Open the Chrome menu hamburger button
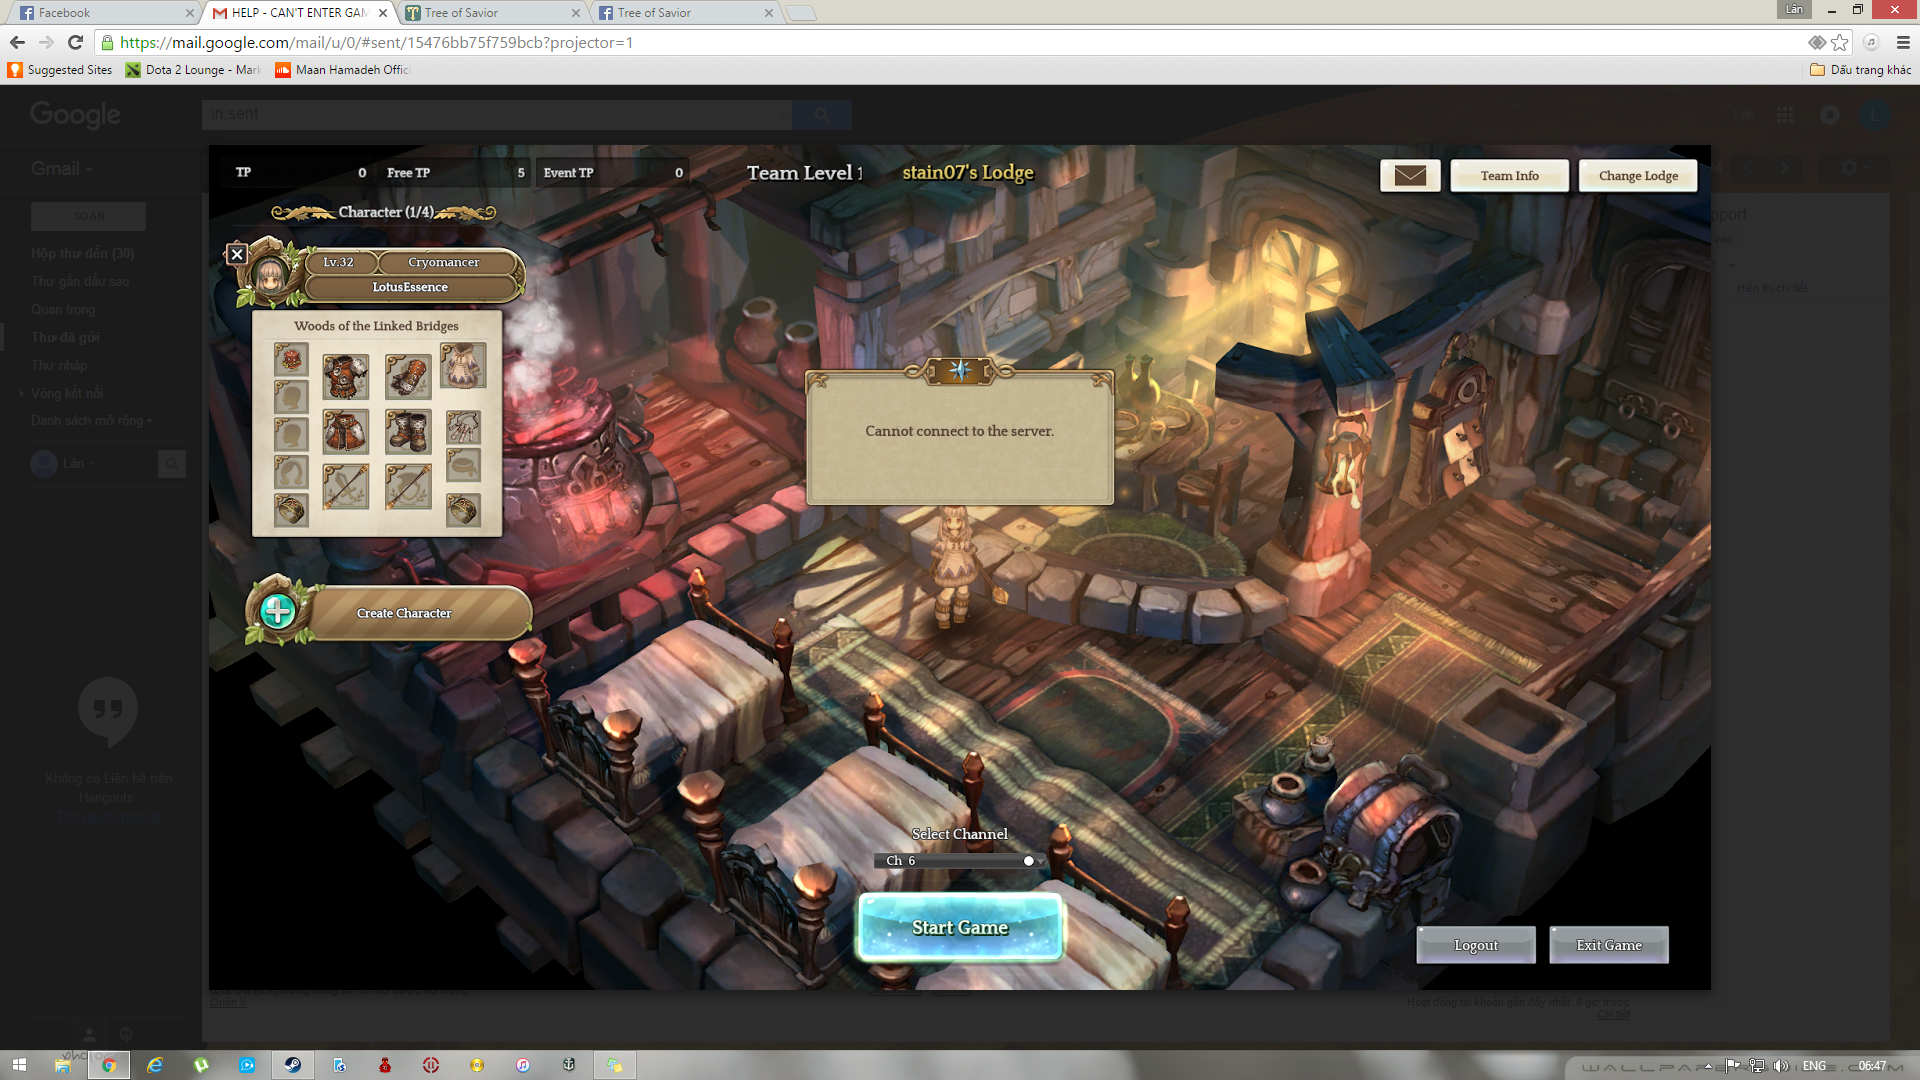 click(x=1903, y=42)
